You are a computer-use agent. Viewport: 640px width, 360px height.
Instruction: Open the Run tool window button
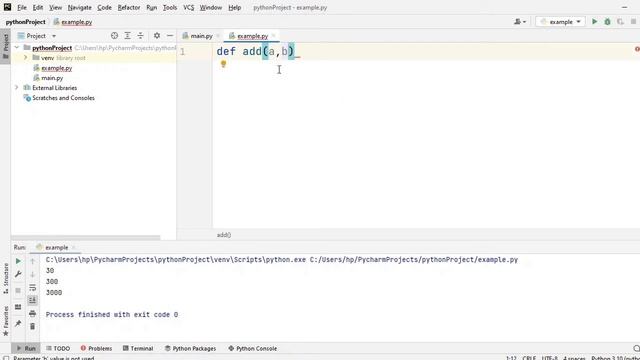coord(26,349)
